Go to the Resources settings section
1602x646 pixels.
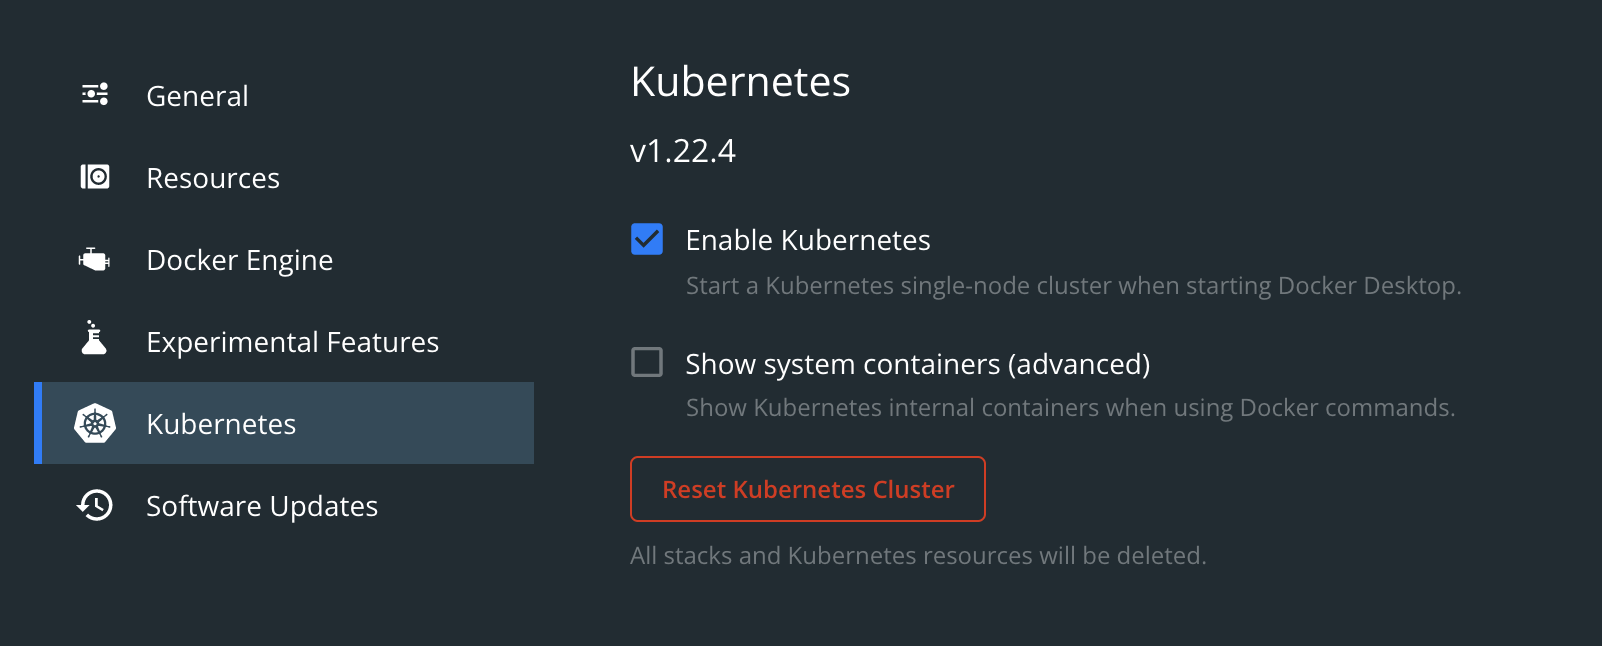click(x=213, y=178)
